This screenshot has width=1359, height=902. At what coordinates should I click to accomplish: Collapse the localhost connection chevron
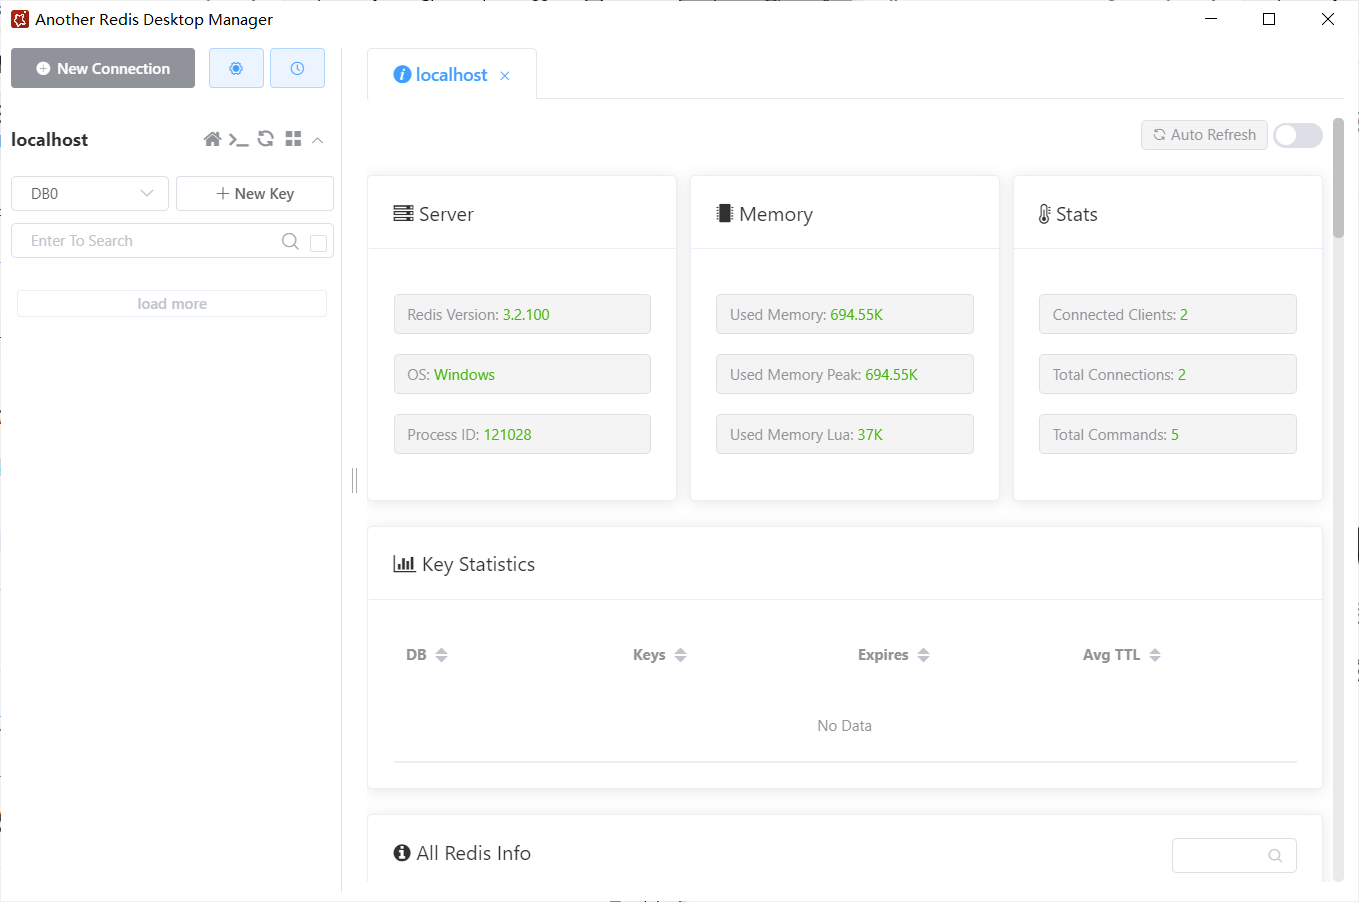point(318,140)
